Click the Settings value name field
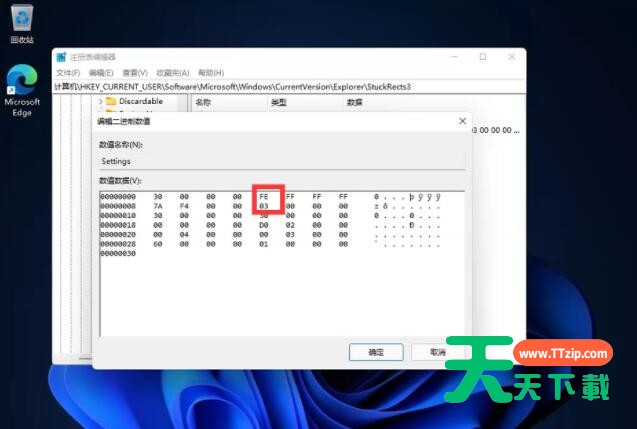 [282, 162]
